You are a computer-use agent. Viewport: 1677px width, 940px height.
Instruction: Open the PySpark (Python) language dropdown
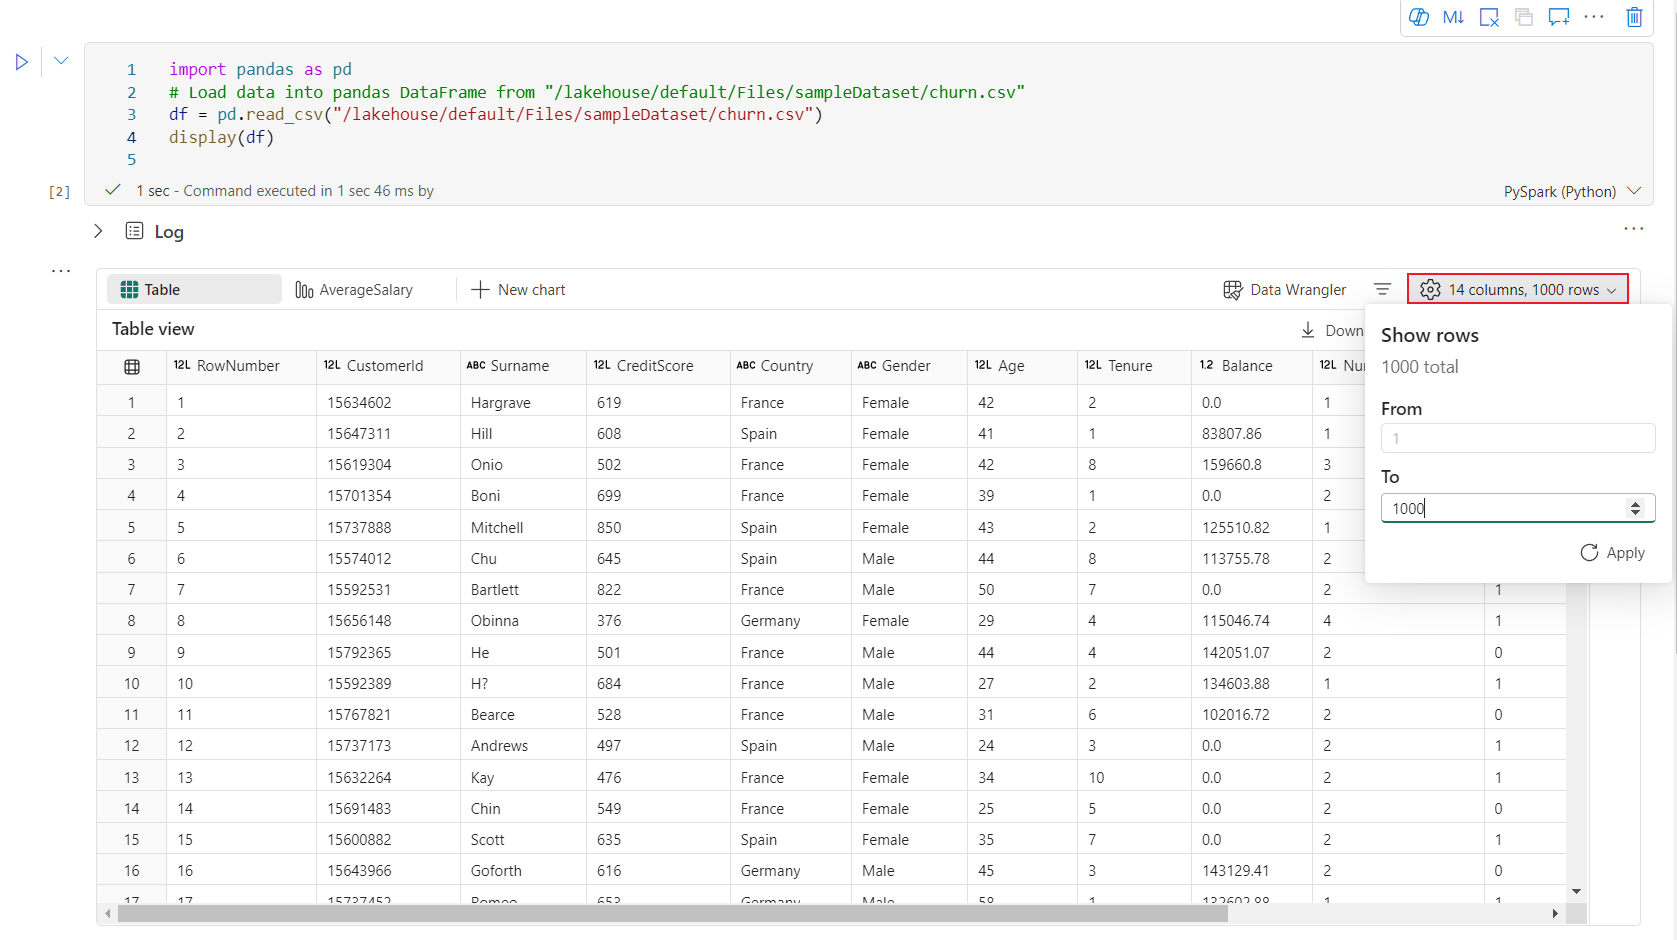(1572, 191)
